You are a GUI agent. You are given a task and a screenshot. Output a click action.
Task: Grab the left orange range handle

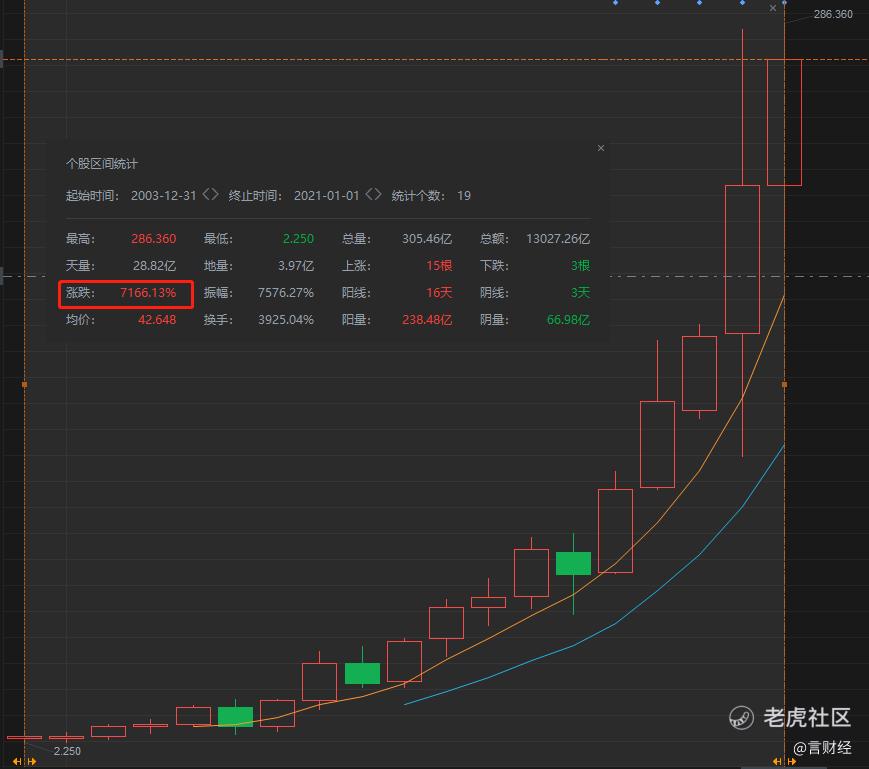tap(24, 384)
